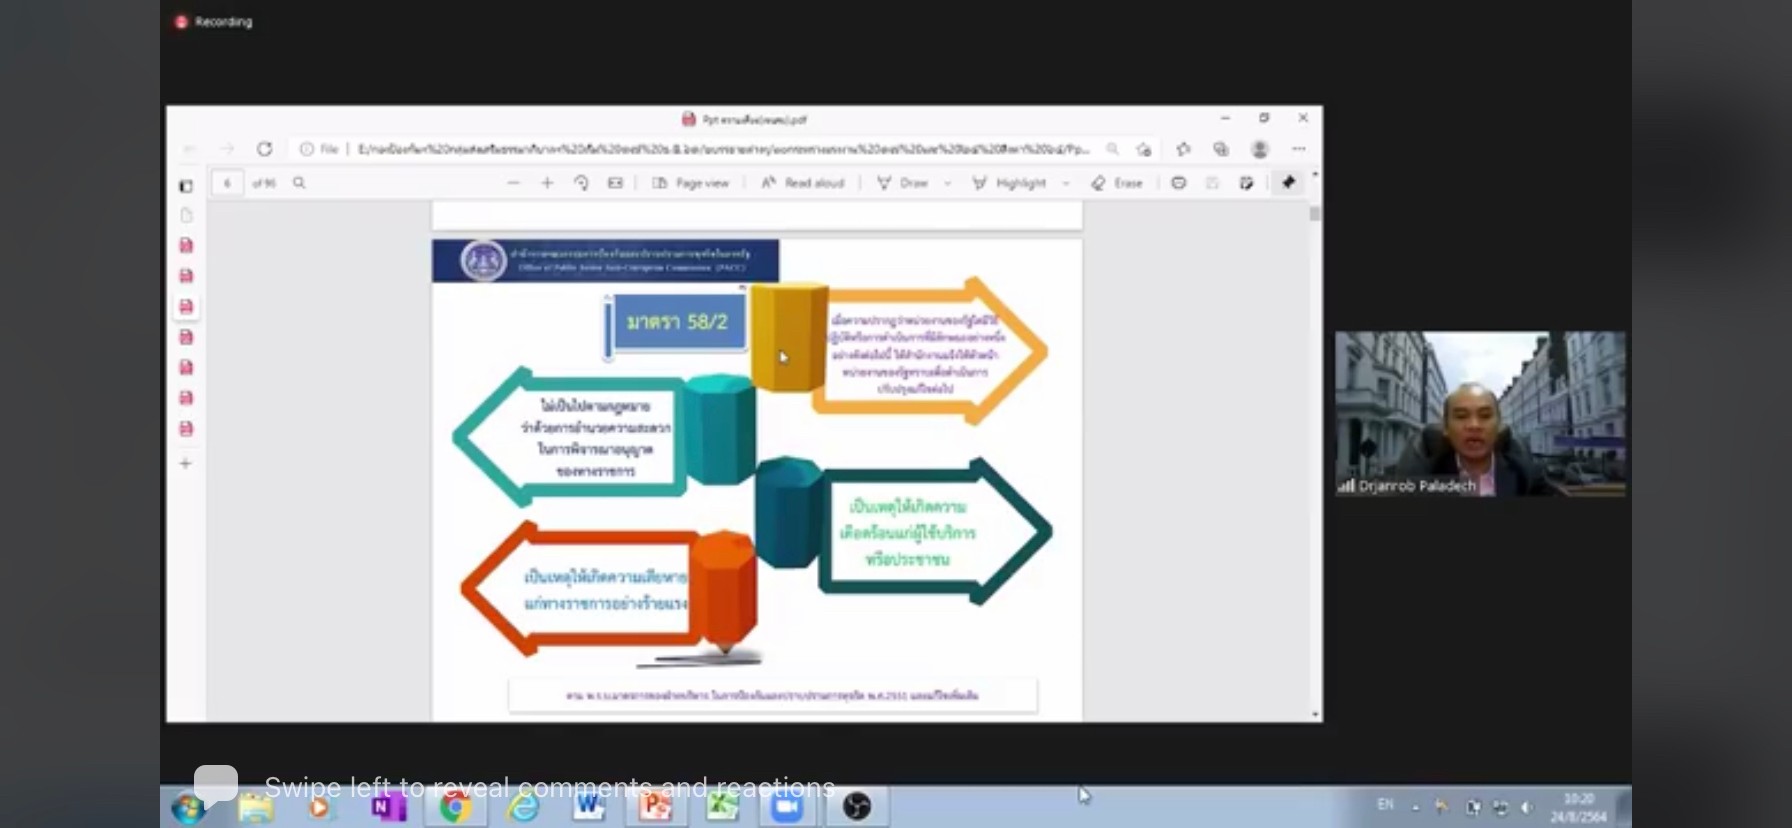Select the Erase tool
The height and width of the screenshot is (828, 1792).
1117,183
